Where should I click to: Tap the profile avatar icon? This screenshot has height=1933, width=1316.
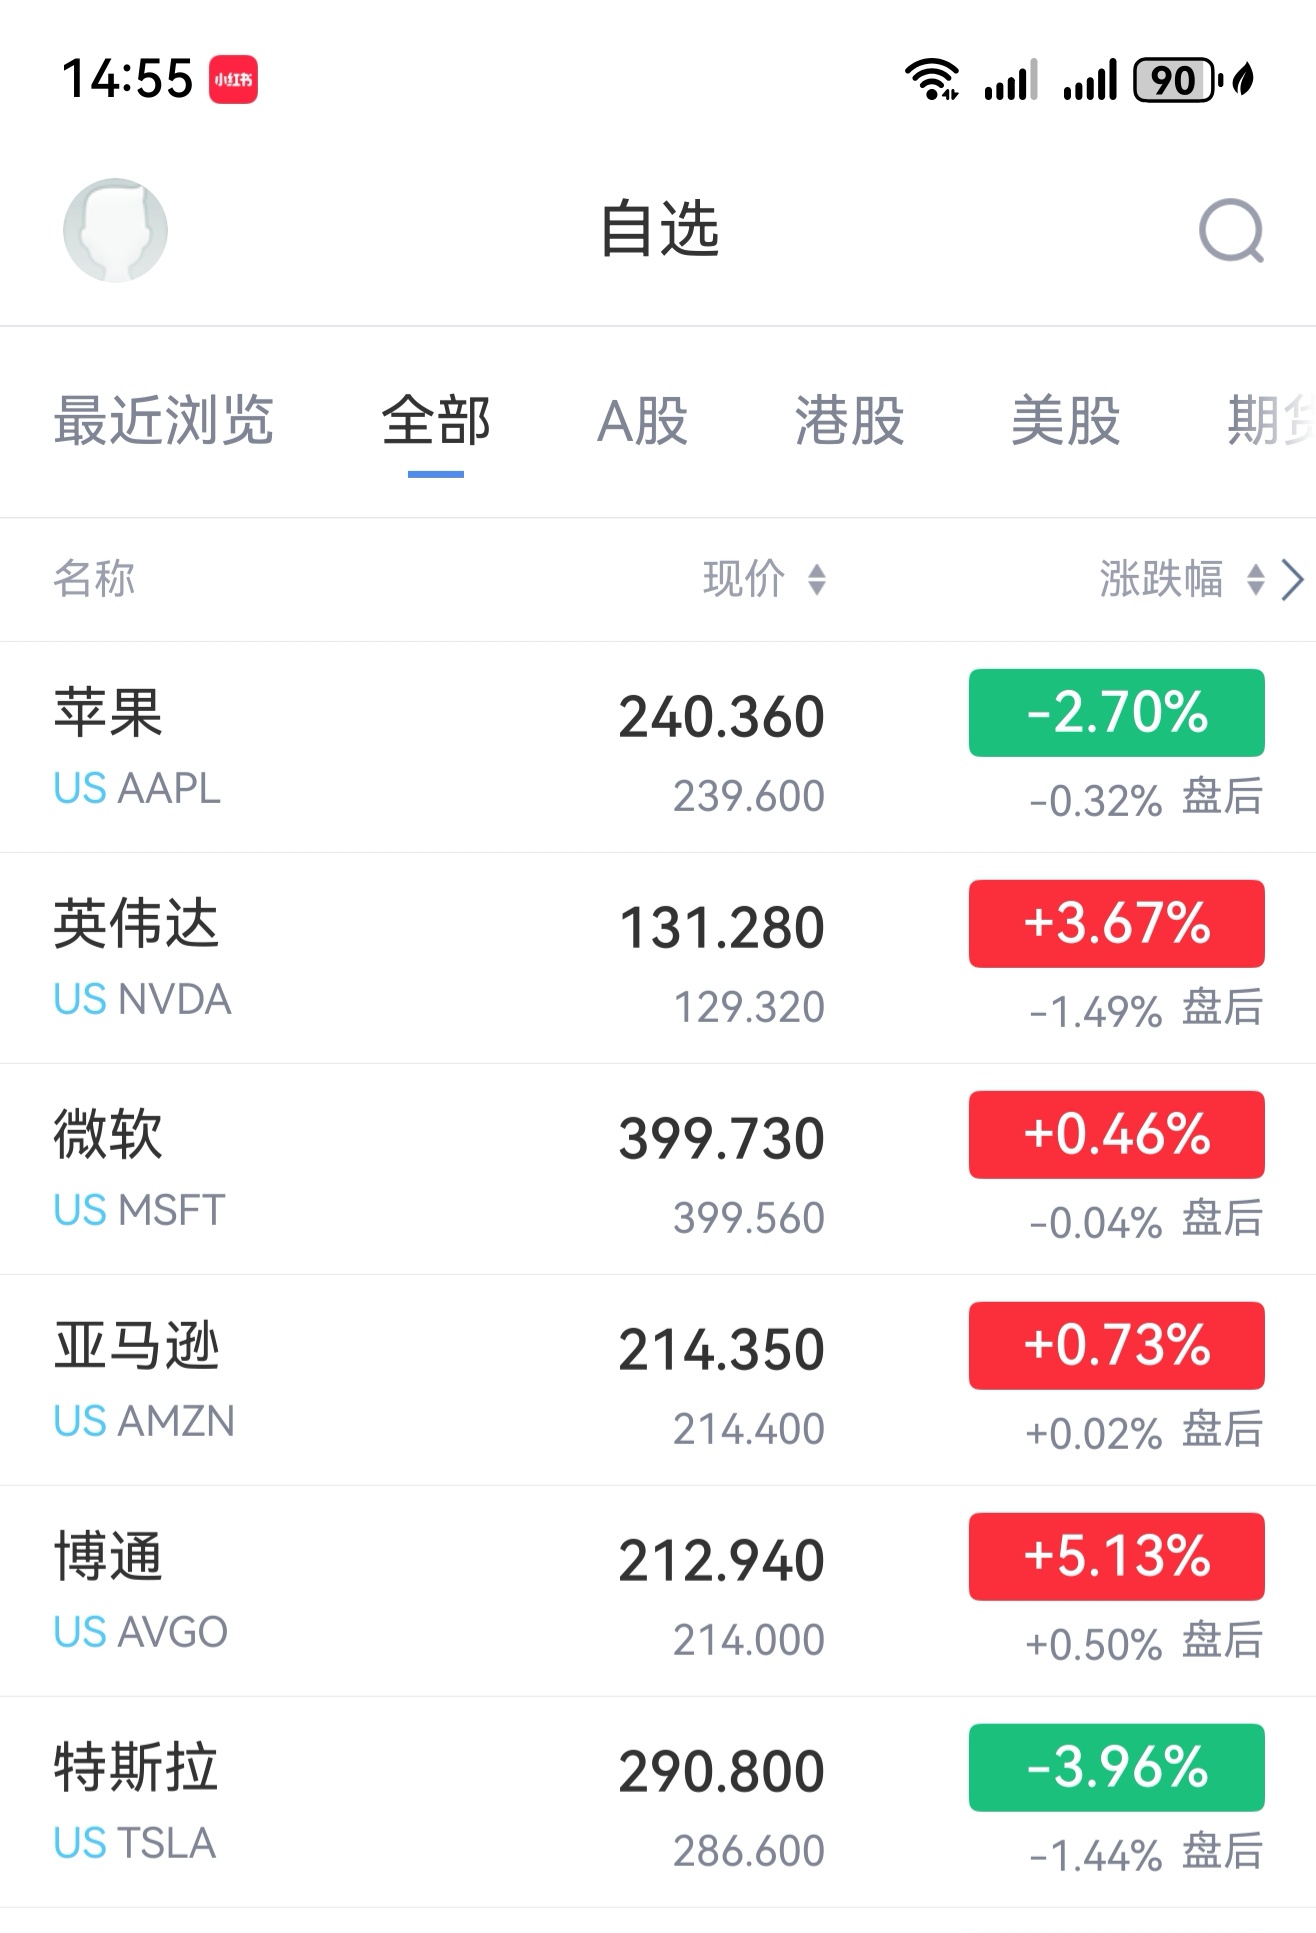[x=115, y=230]
